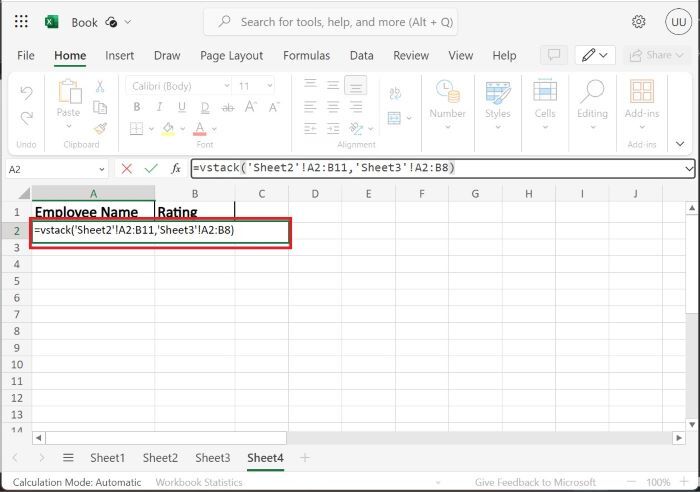Toggle Bold formatting
This screenshot has height=492, width=700.
point(137,107)
